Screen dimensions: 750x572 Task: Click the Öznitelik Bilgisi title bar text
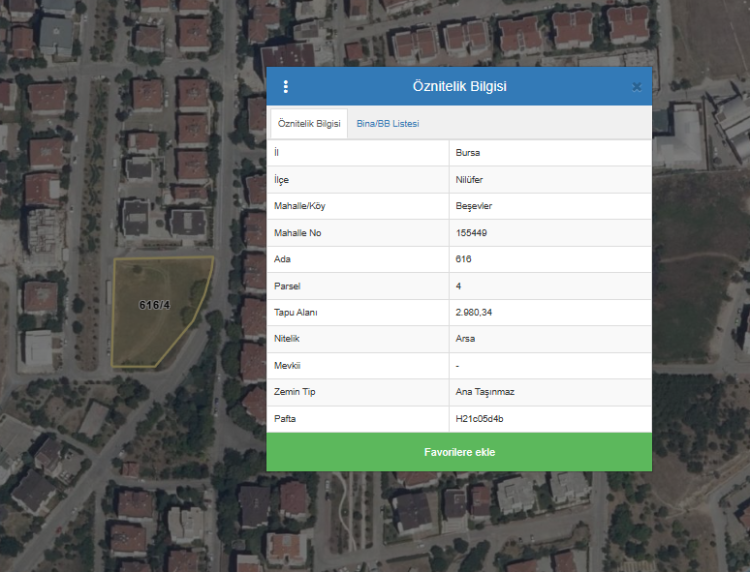459,87
